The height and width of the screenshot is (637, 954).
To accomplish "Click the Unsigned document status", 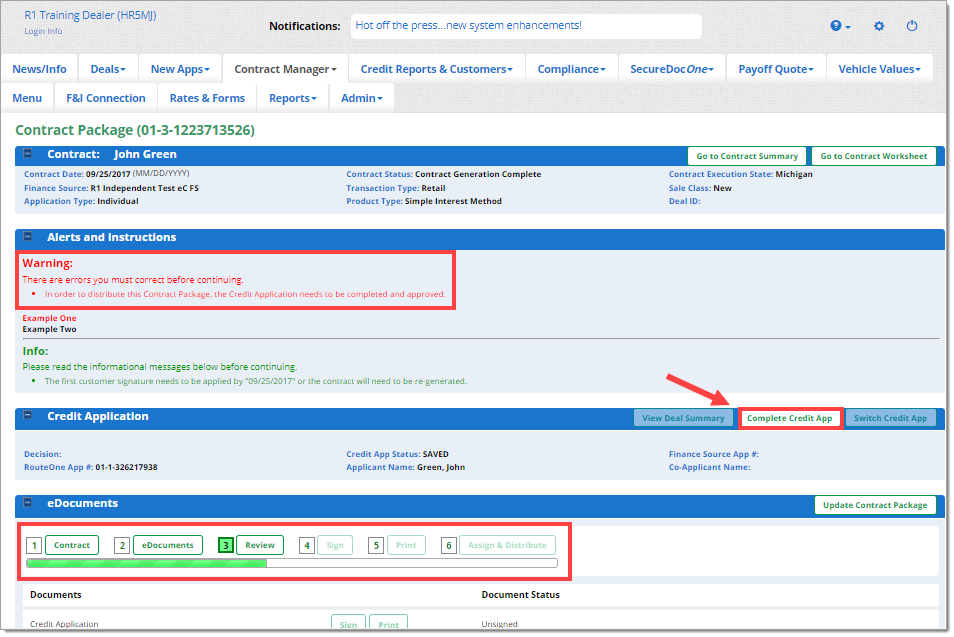I will click(x=500, y=624).
